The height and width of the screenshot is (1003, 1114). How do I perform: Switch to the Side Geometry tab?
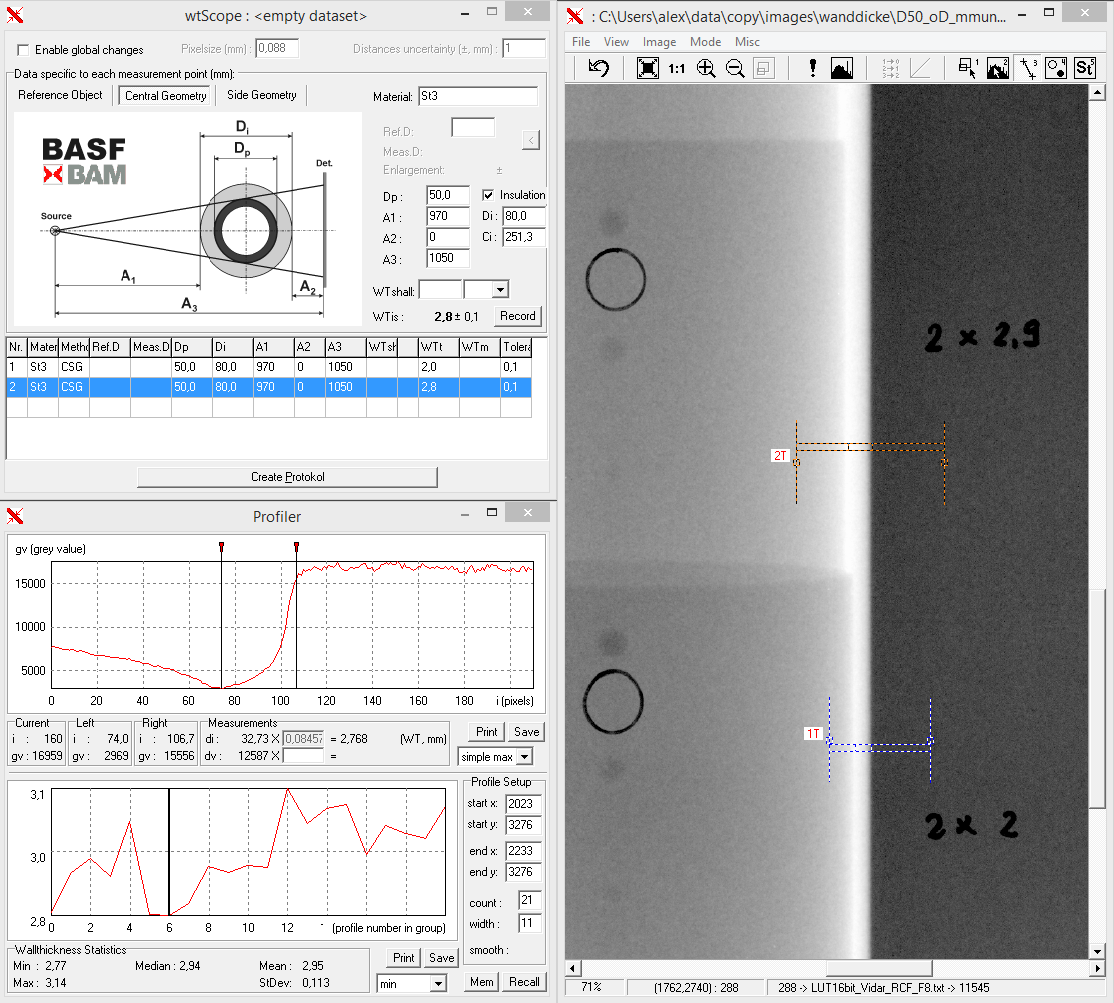click(261, 95)
